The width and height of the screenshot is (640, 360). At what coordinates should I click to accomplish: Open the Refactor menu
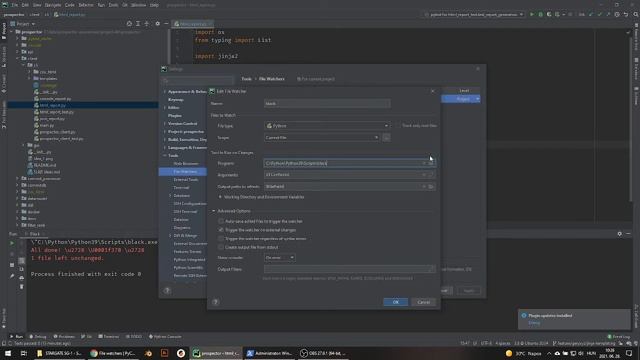pos(86,5)
